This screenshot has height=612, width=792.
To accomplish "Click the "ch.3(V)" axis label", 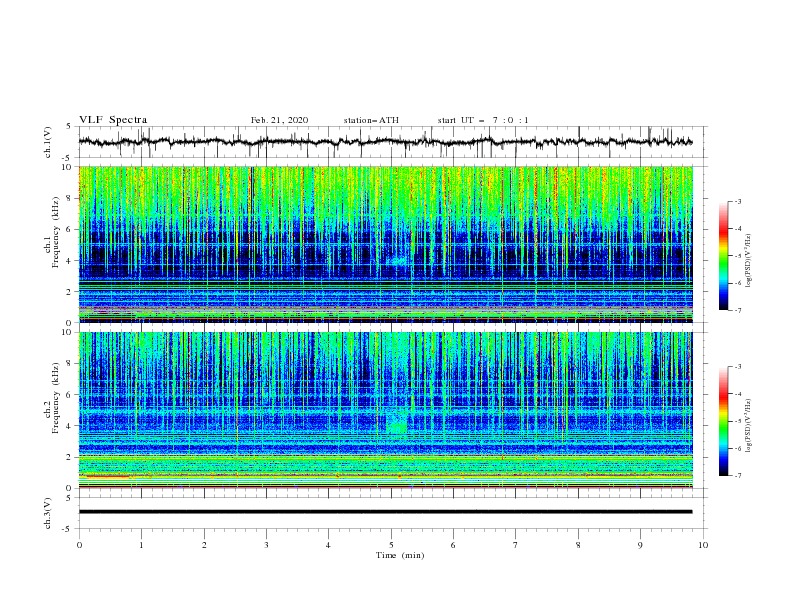I will [48, 513].
